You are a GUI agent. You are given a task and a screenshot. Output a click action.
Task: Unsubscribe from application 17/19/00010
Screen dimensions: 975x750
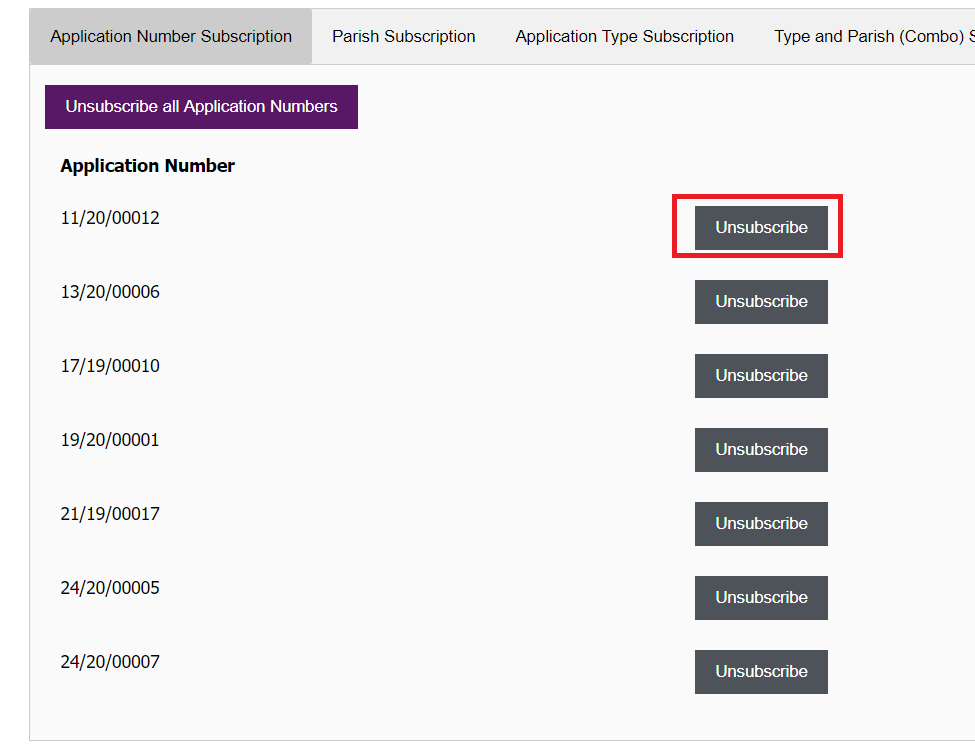[761, 376]
